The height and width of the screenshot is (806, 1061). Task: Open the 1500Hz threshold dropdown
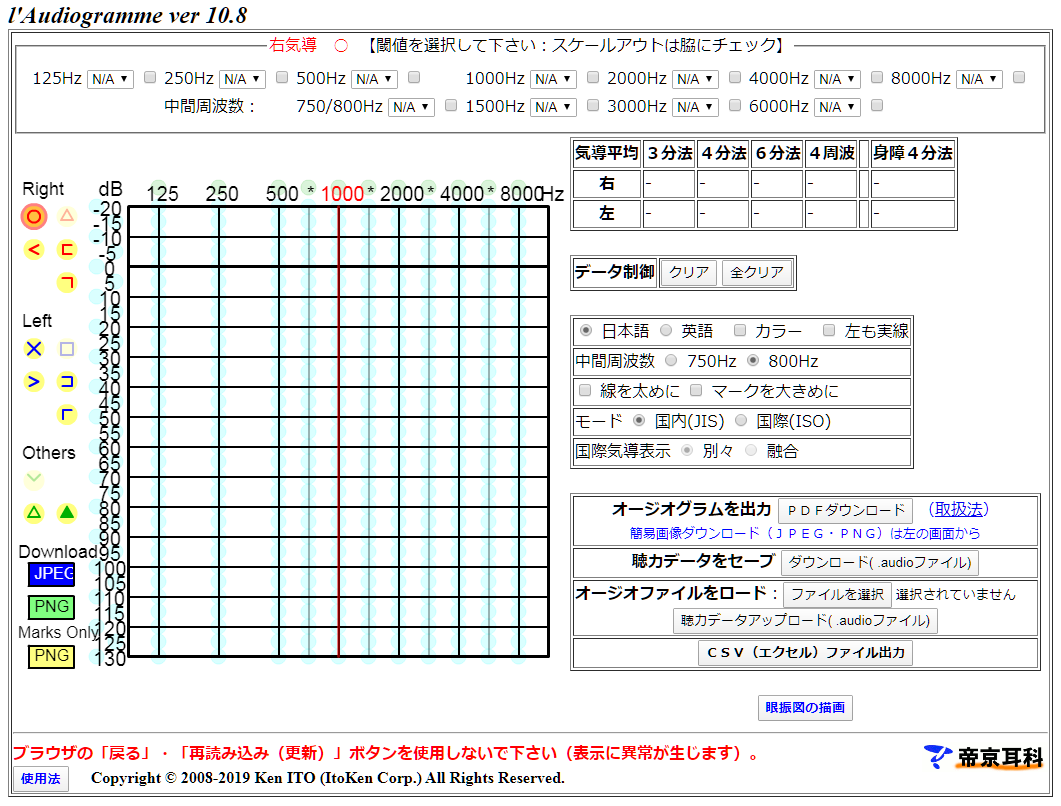pos(553,107)
